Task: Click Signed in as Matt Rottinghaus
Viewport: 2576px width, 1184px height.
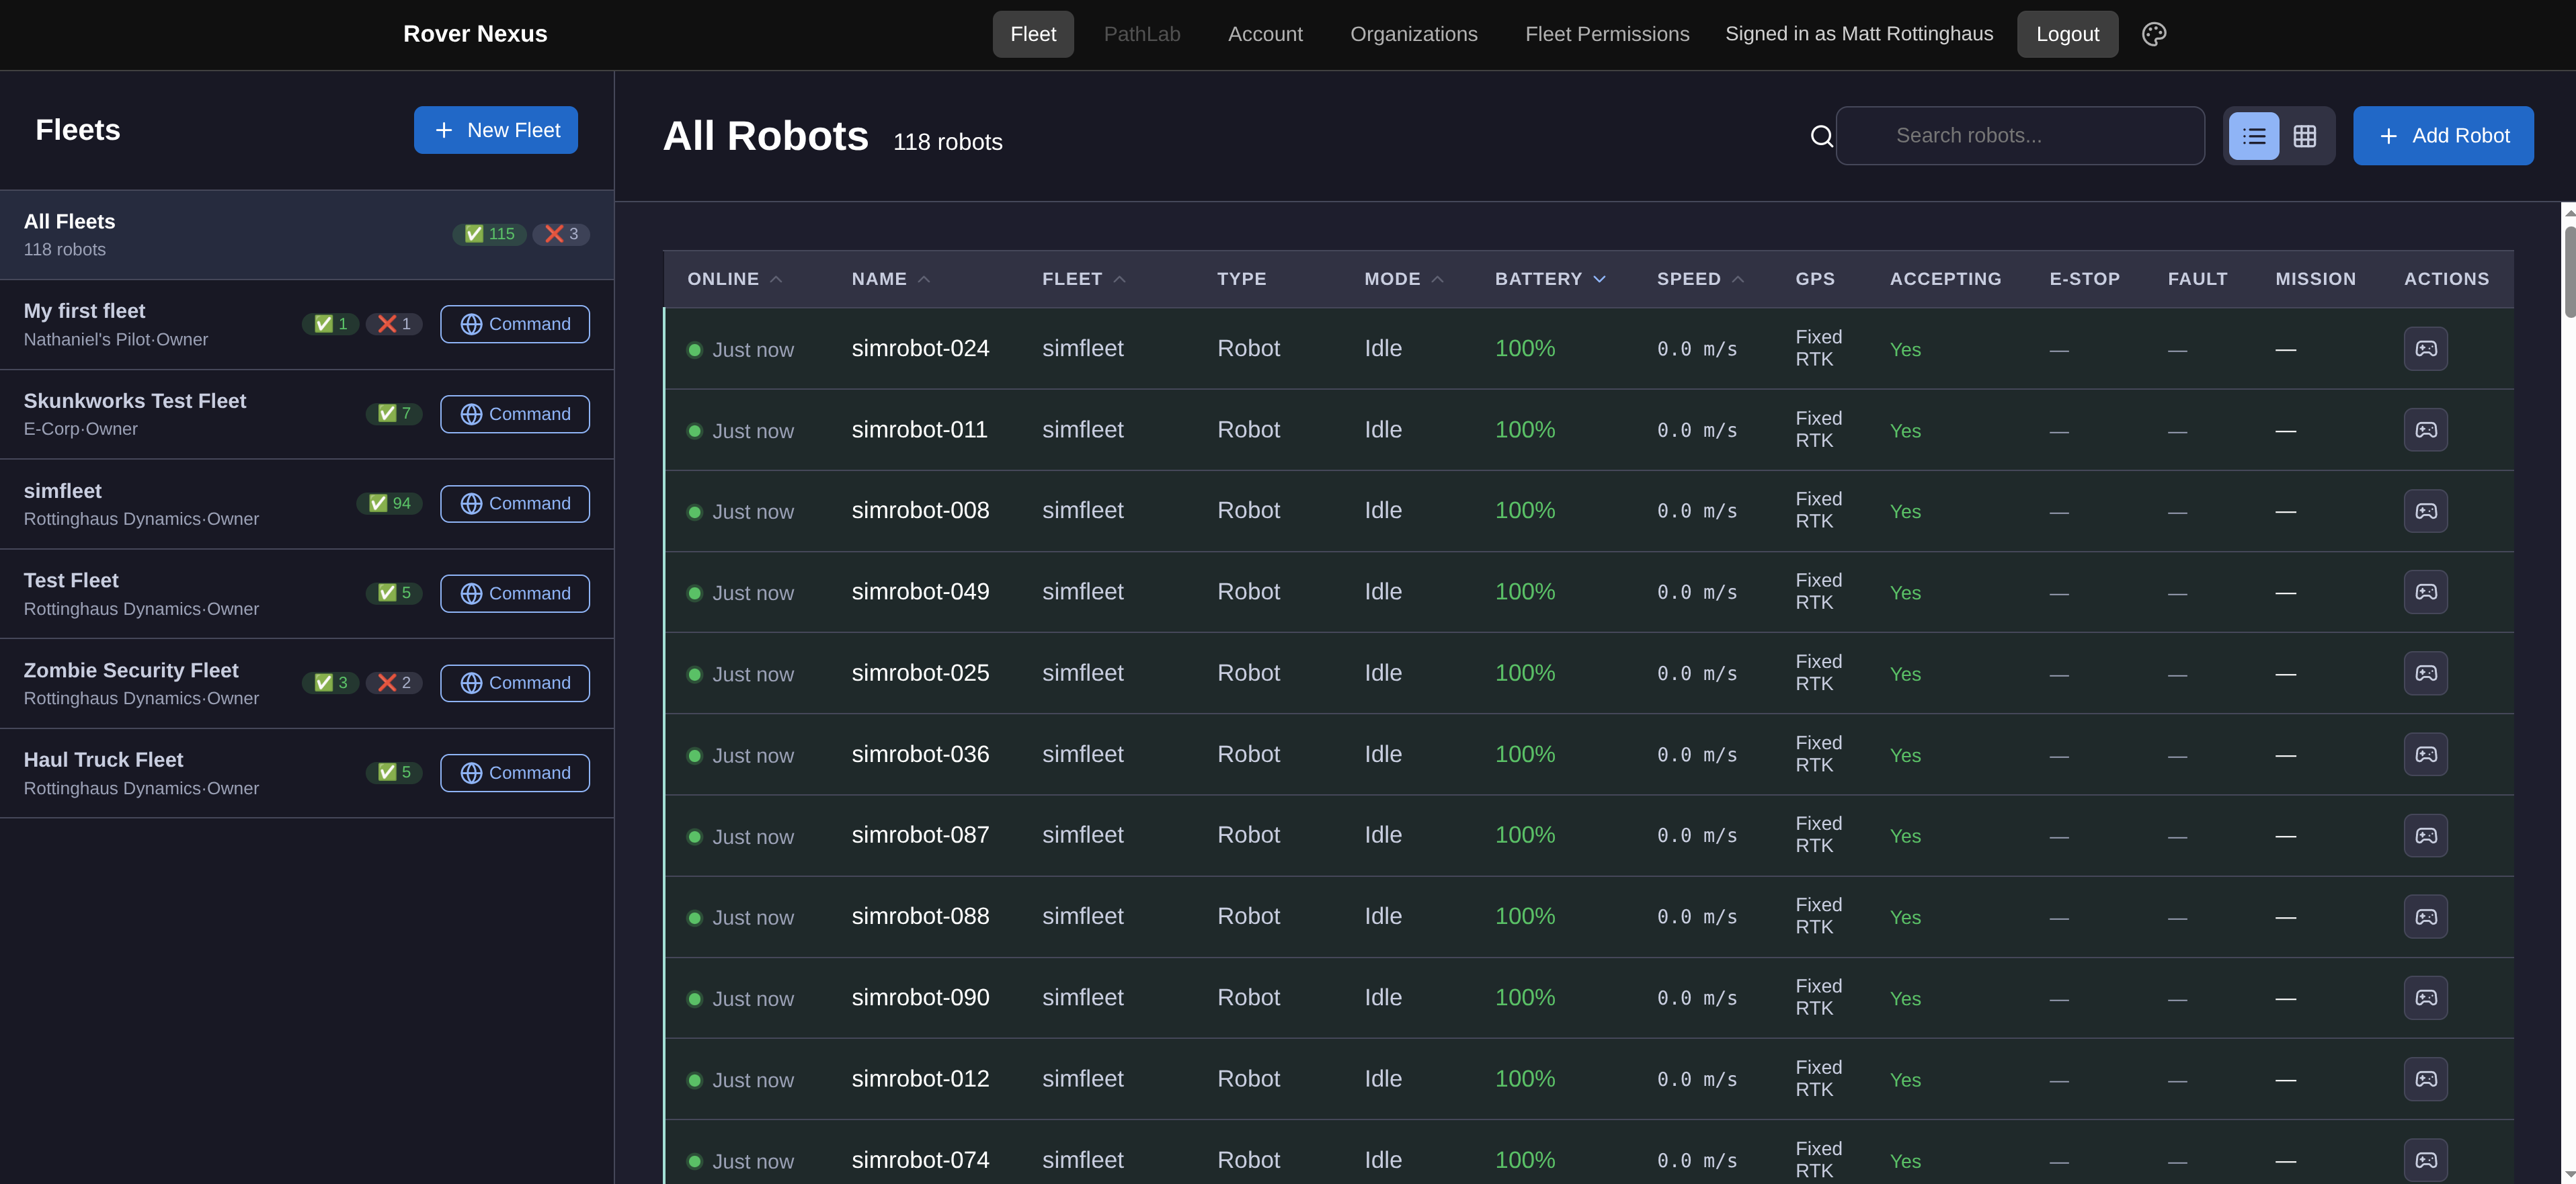Action: [1859, 34]
